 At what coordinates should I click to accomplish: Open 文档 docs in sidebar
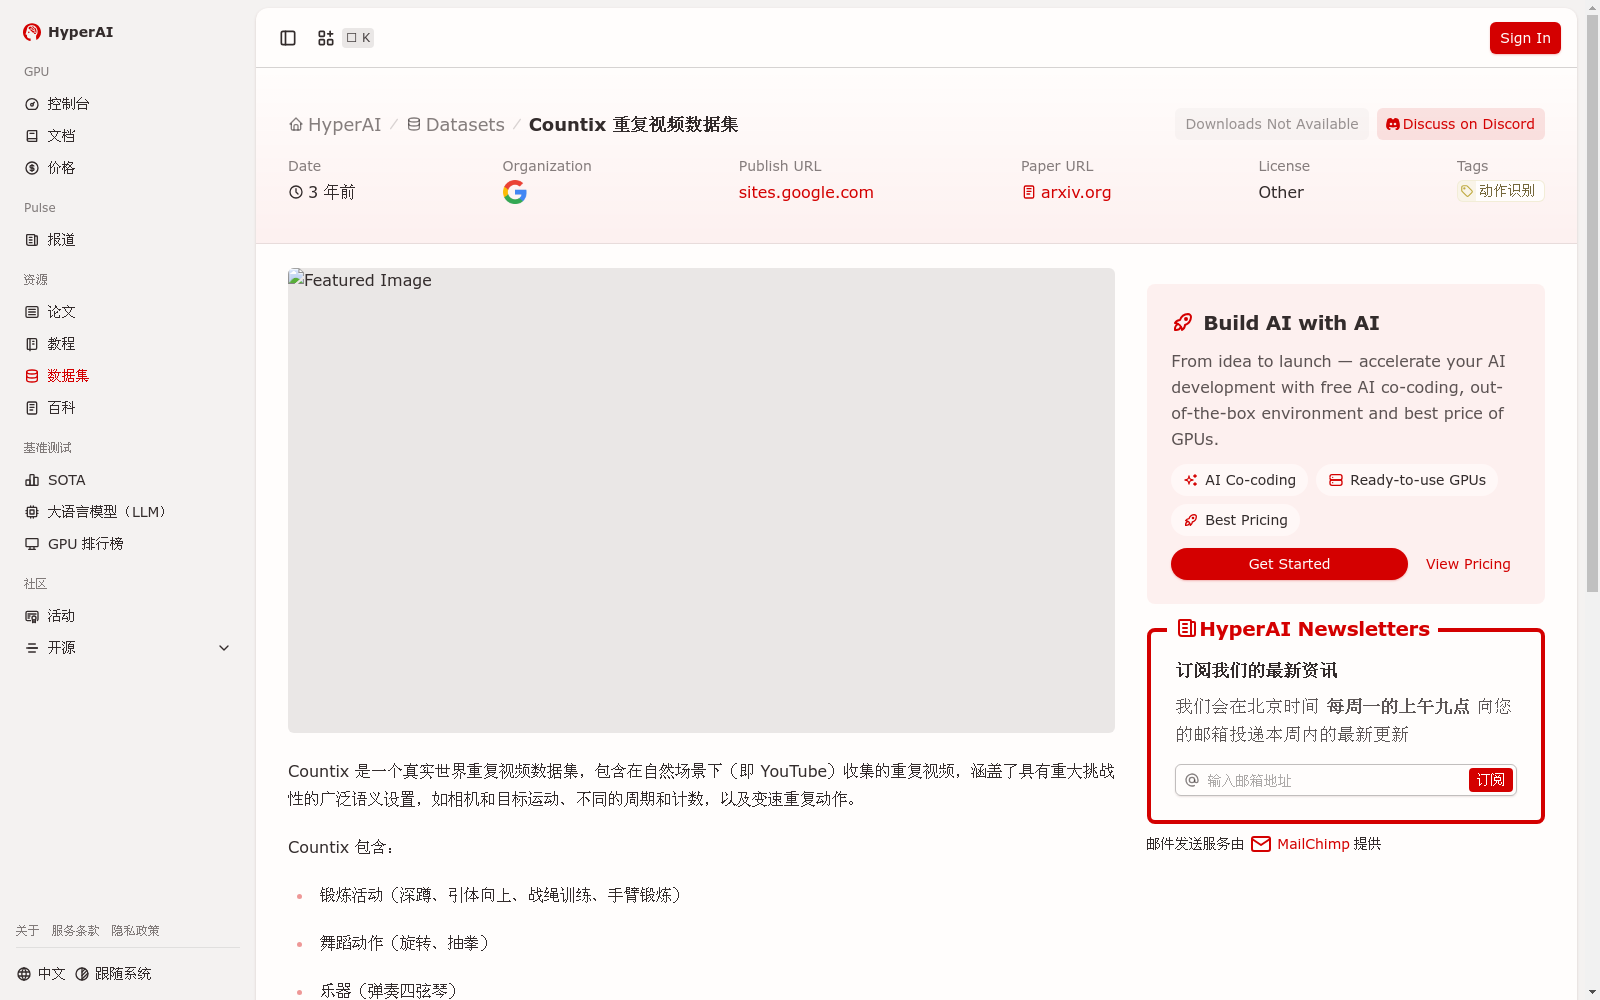[x=128, y=136]
